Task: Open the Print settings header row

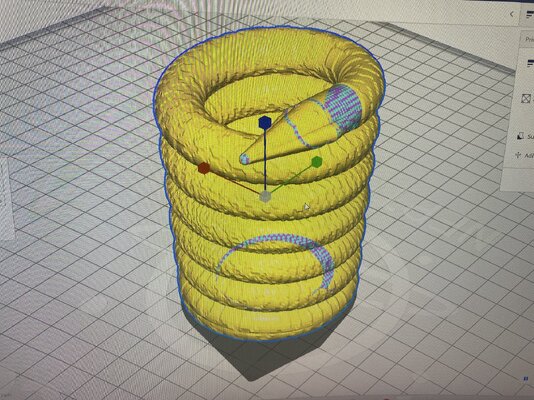Action: pos(527,39)
